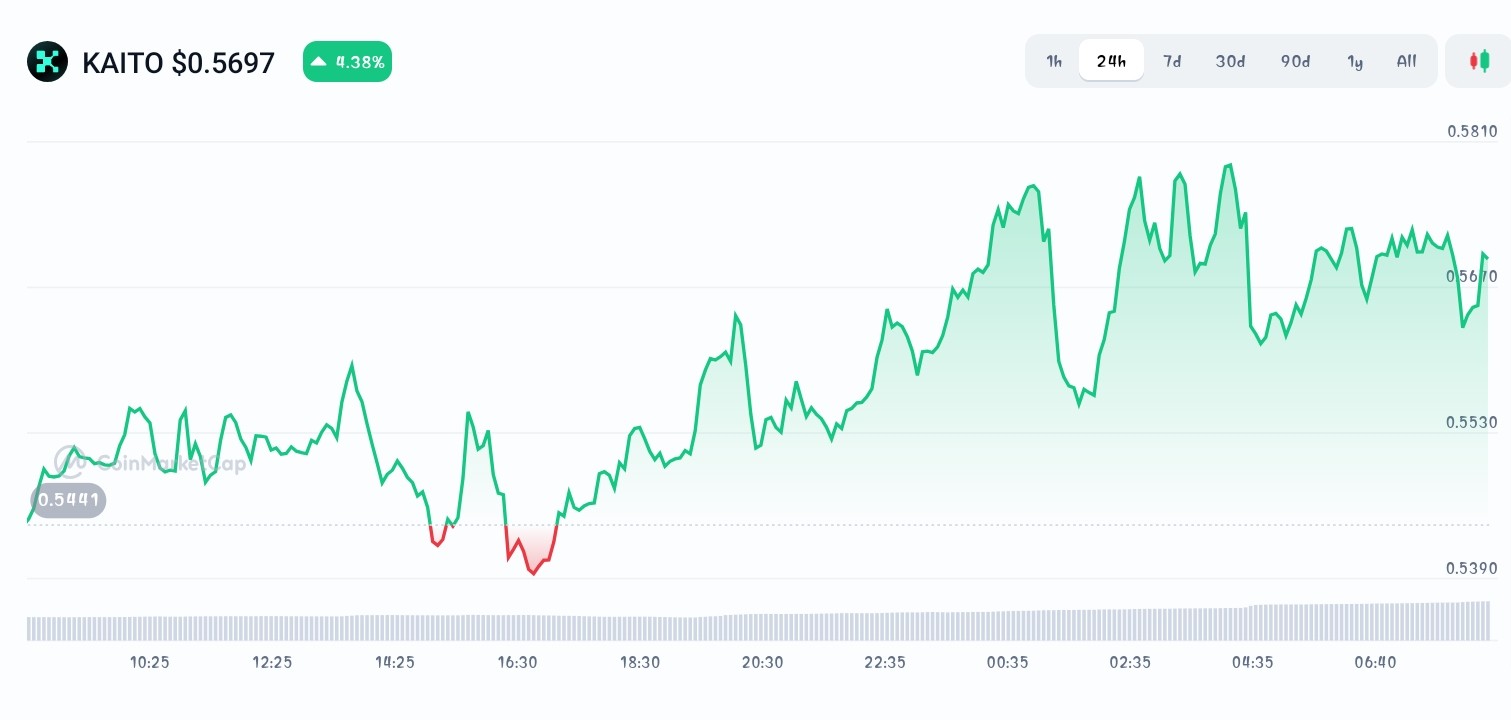1511x720 pixels.
Task: Keep the 24h view selected
Action: pos(1110,61)
